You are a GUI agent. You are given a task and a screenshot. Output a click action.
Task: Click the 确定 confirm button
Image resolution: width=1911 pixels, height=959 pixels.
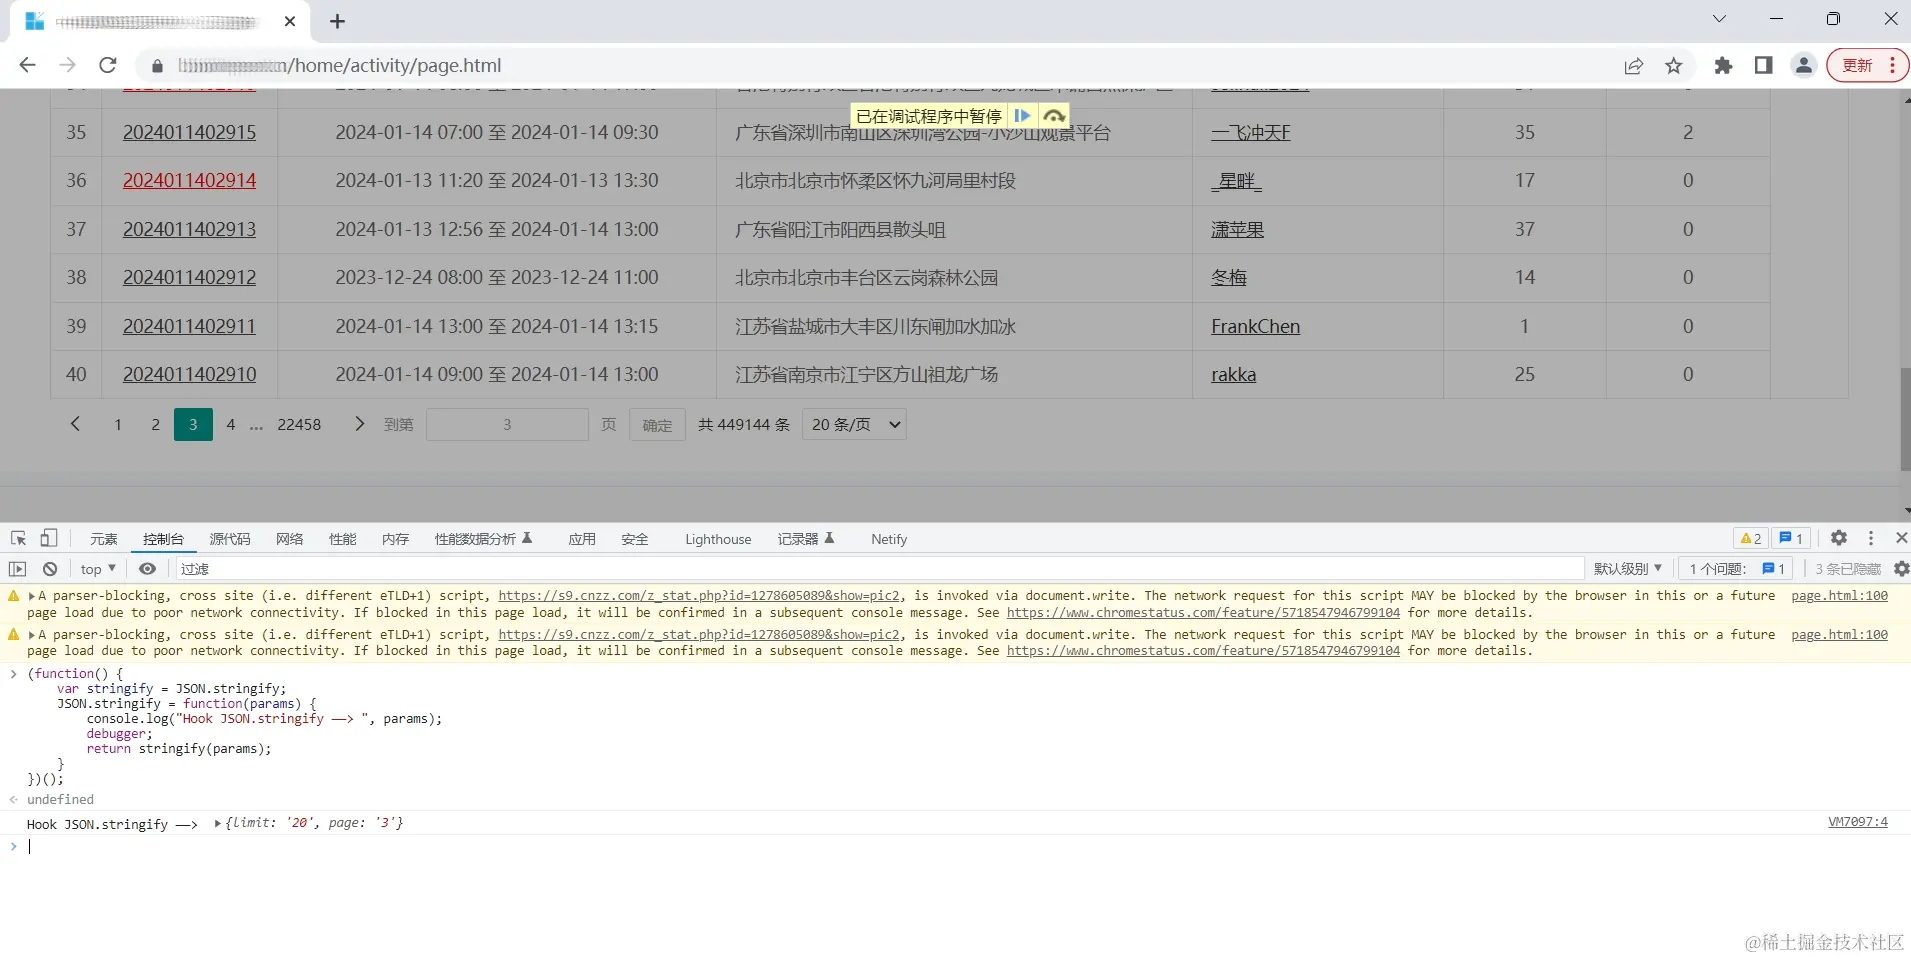(x=657, y=424)
